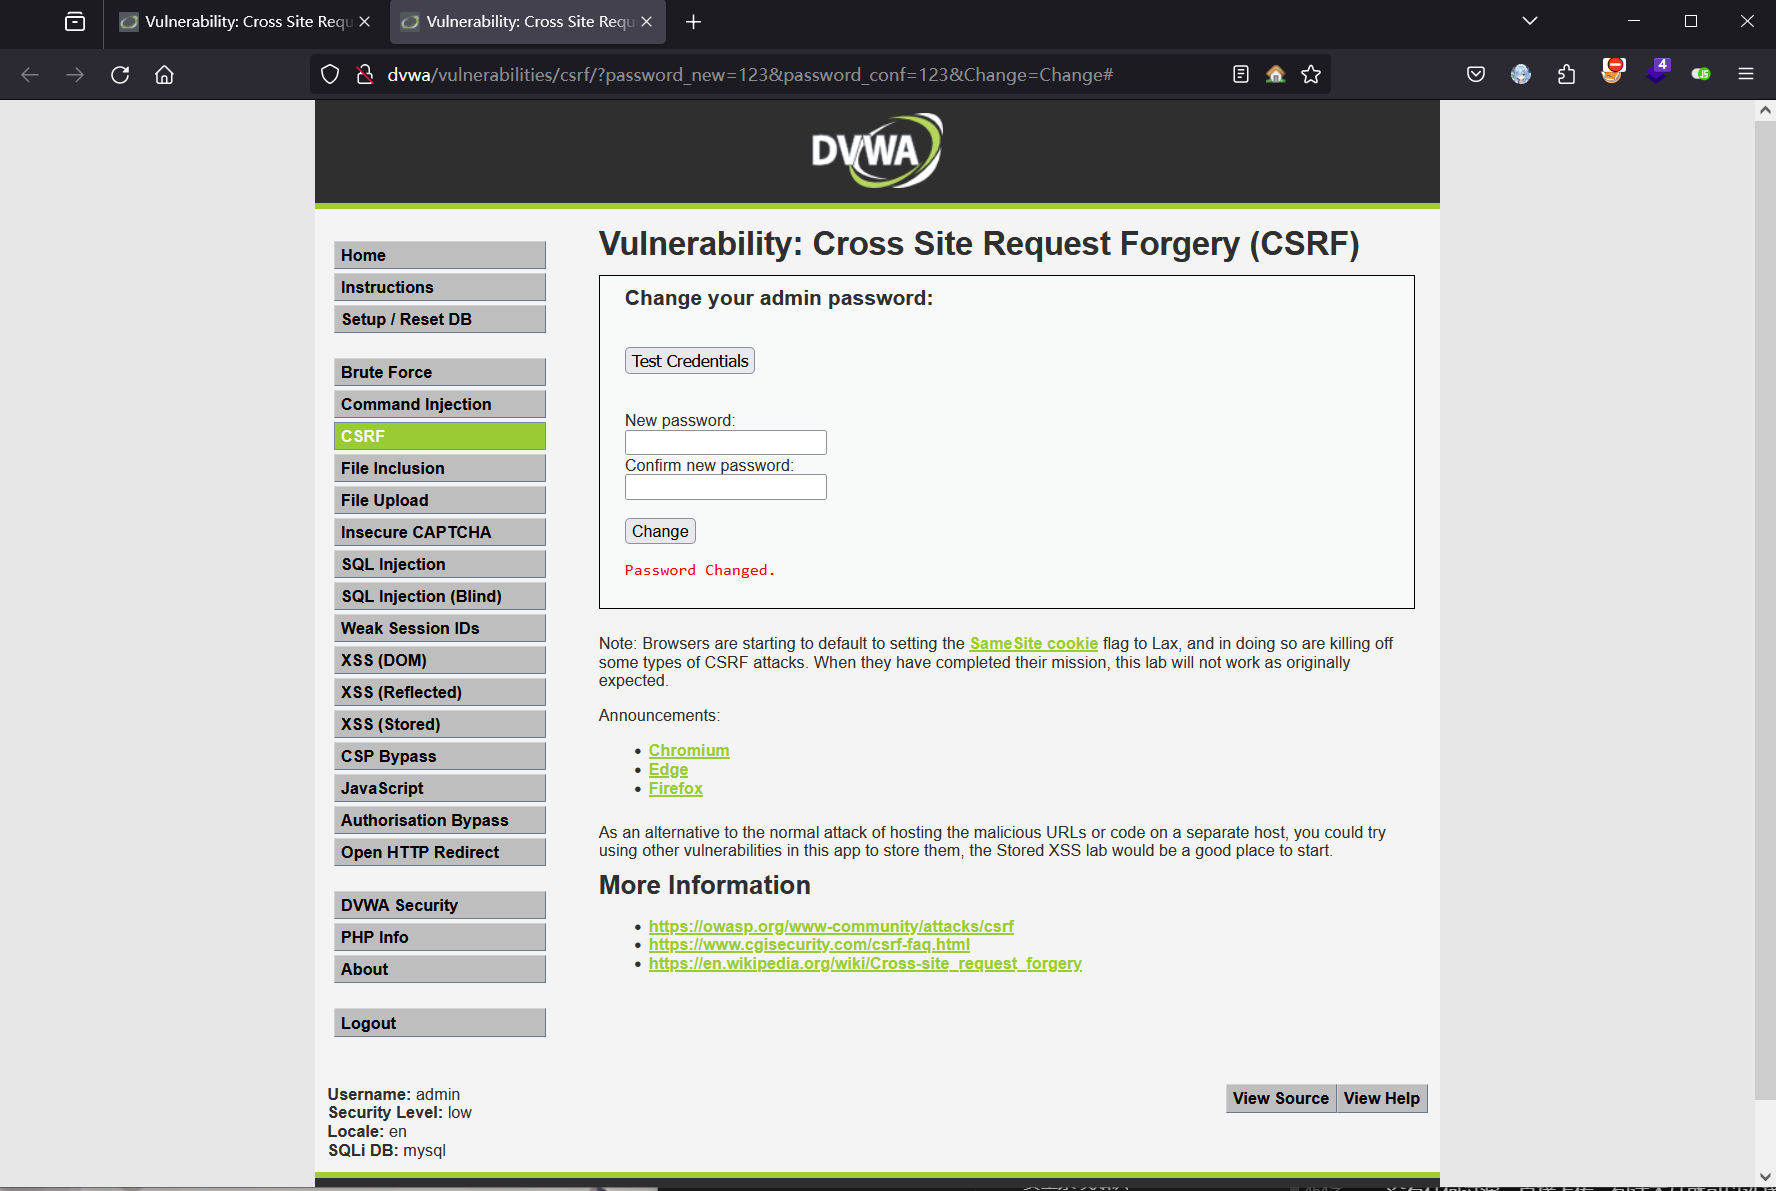
Task: Open the Chromium announcement link
Action: [x=689, y=751]
